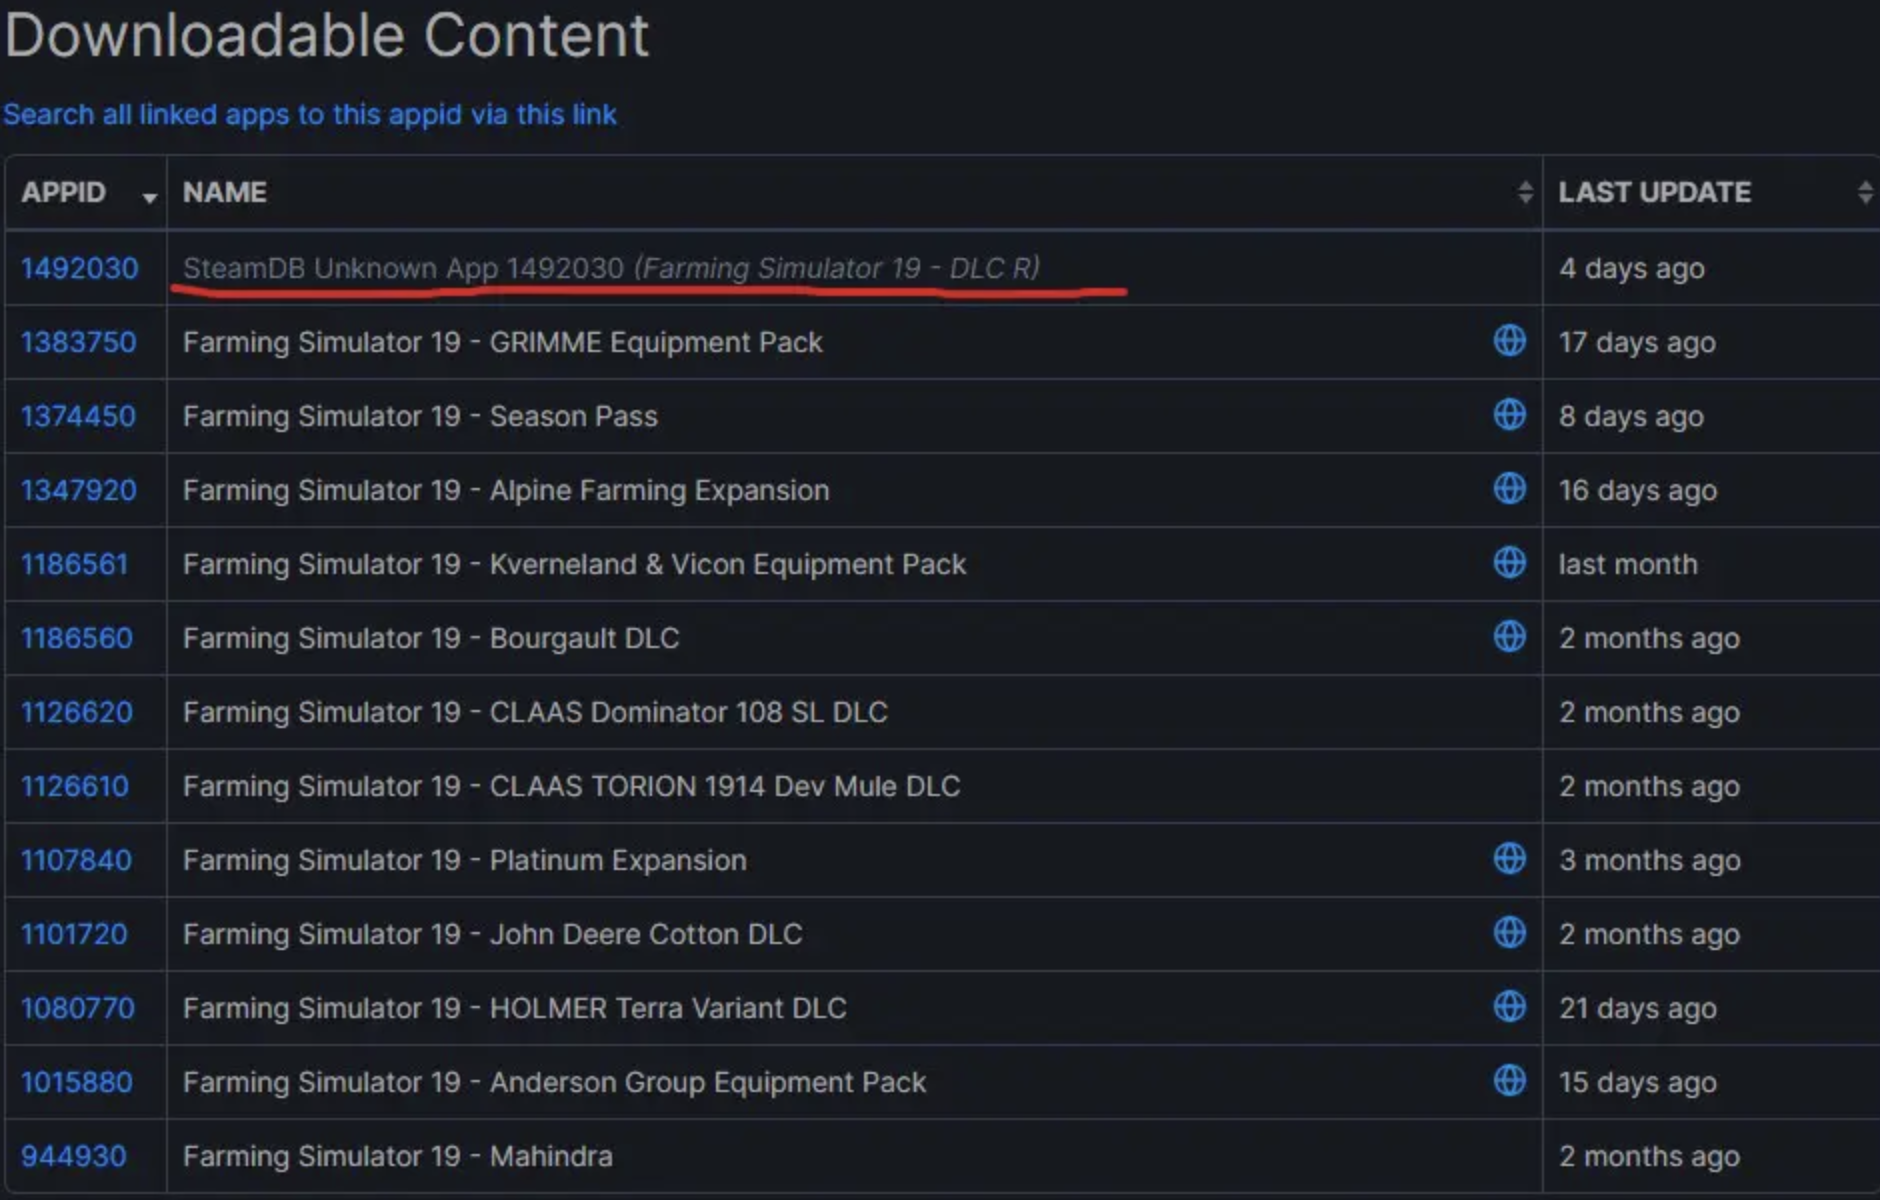Open appid link 1107840
Viewport: 1880px width, 1200px height.
click(x=77, y=860)
